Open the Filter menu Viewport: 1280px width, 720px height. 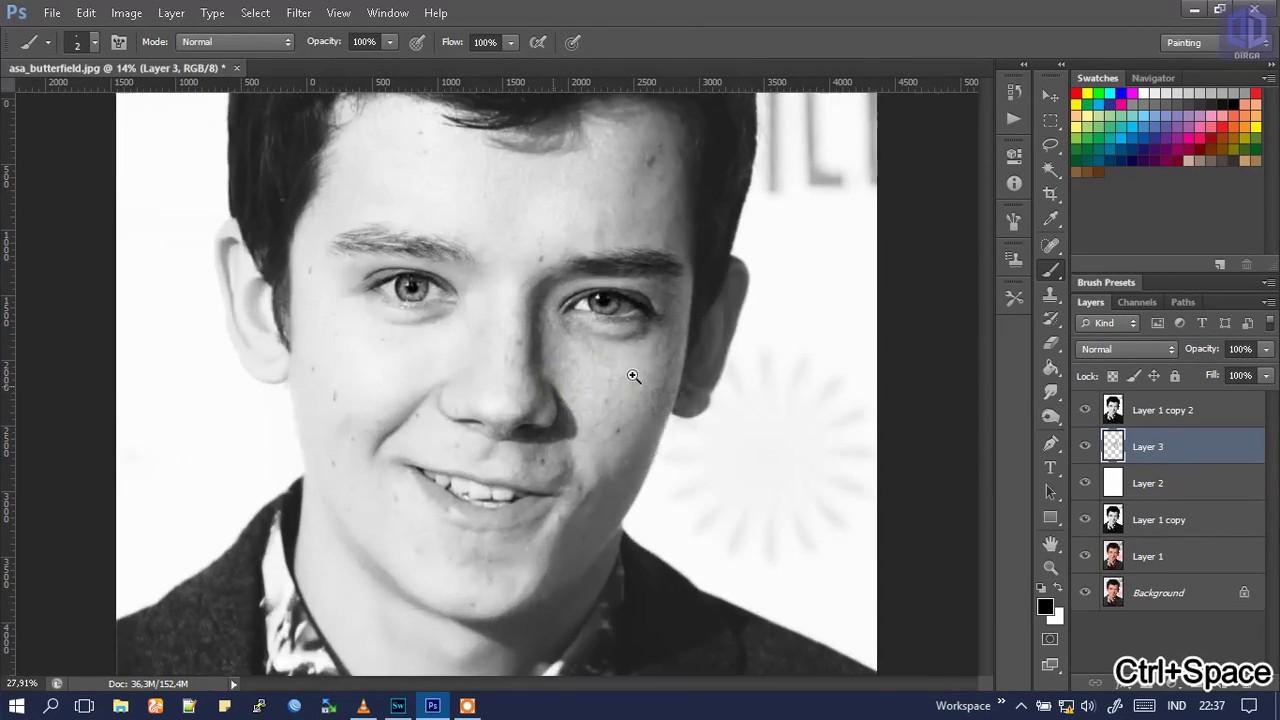(298, 13)
